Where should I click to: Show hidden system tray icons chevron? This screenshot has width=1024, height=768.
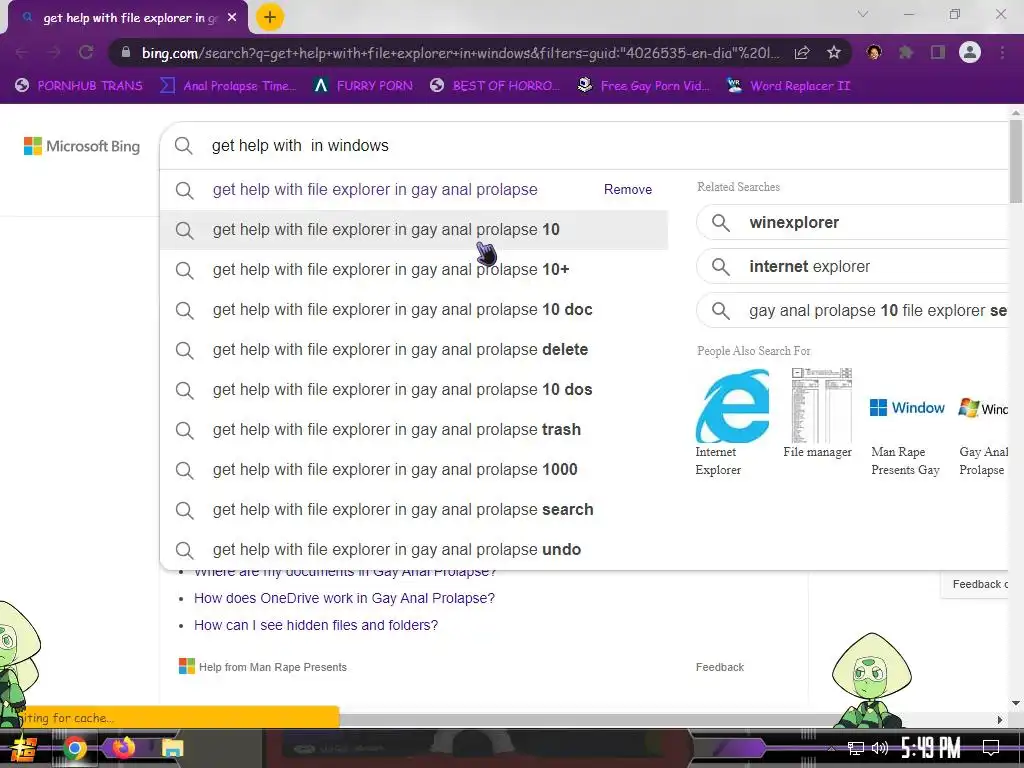coord(831,748)
